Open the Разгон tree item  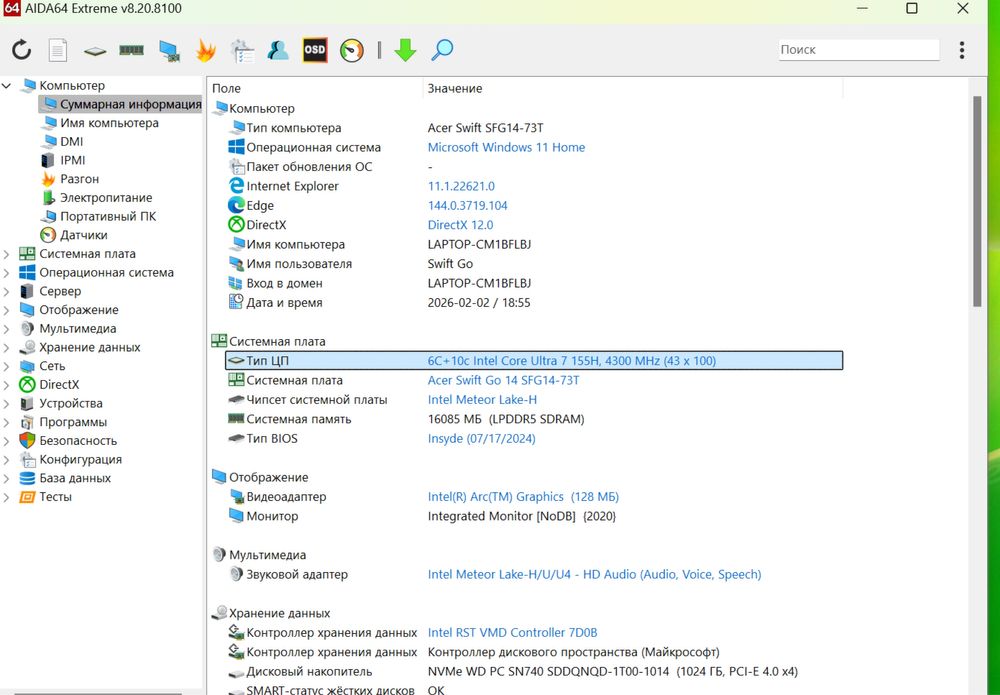tap(80, 179)
